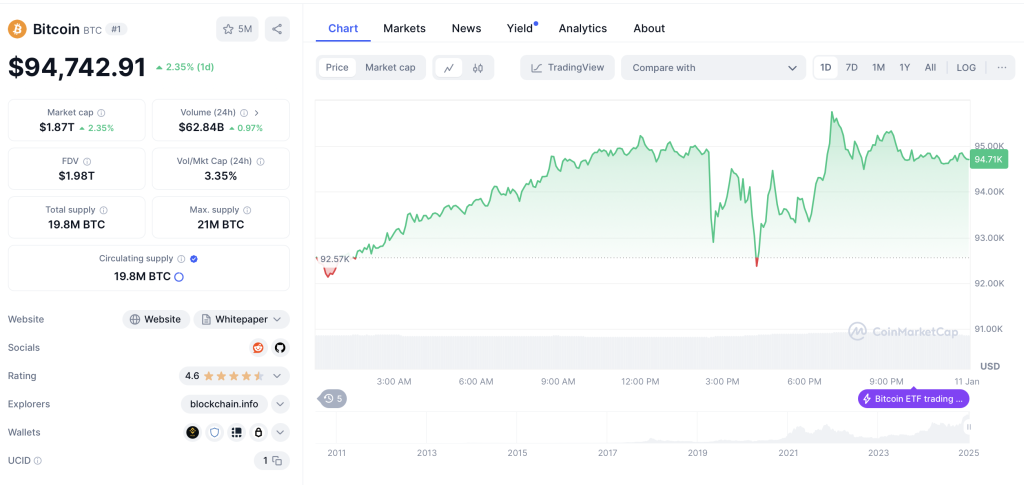The image size is (1024, 485).
Task: Add Bitcoin to watchlist with star button
Action: pyautogui.click(x=237, y=29)
